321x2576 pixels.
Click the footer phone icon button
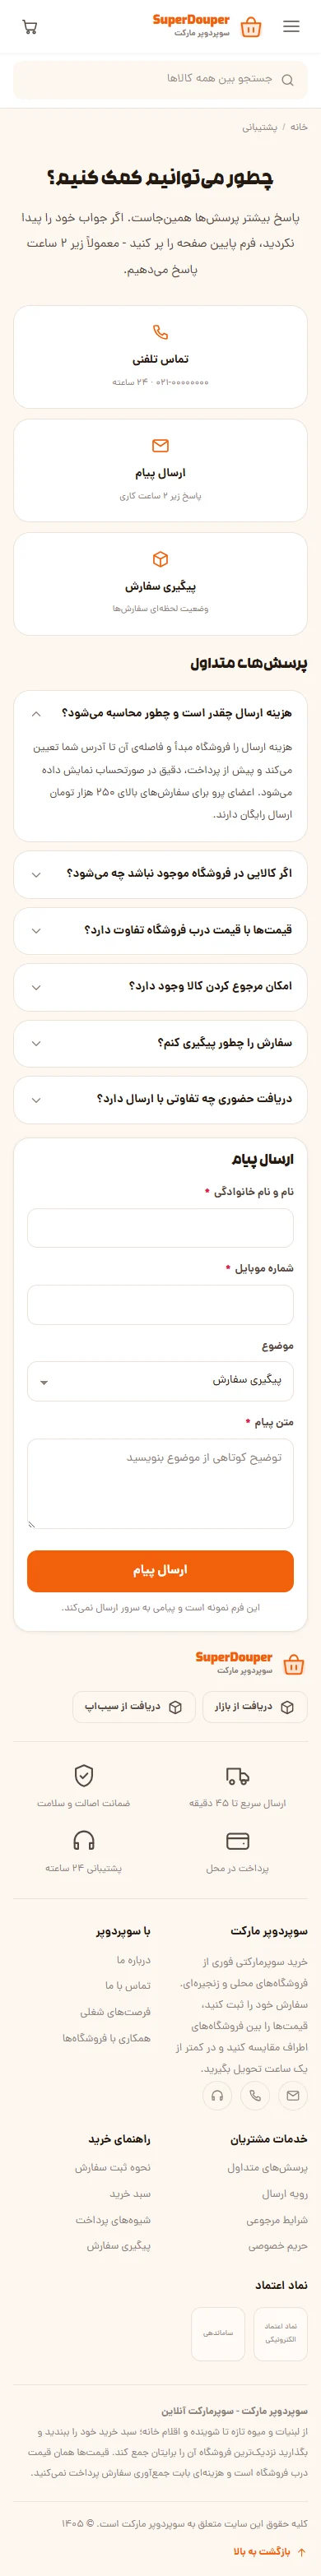click(255, 2095)
